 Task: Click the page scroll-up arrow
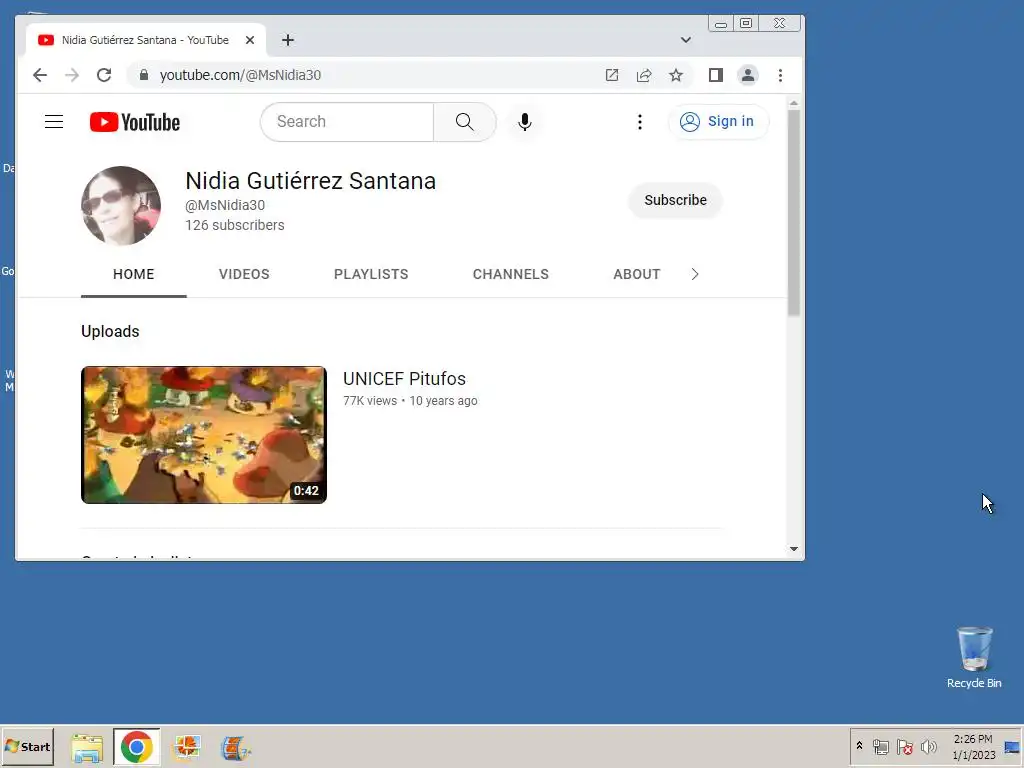point(793,103)
